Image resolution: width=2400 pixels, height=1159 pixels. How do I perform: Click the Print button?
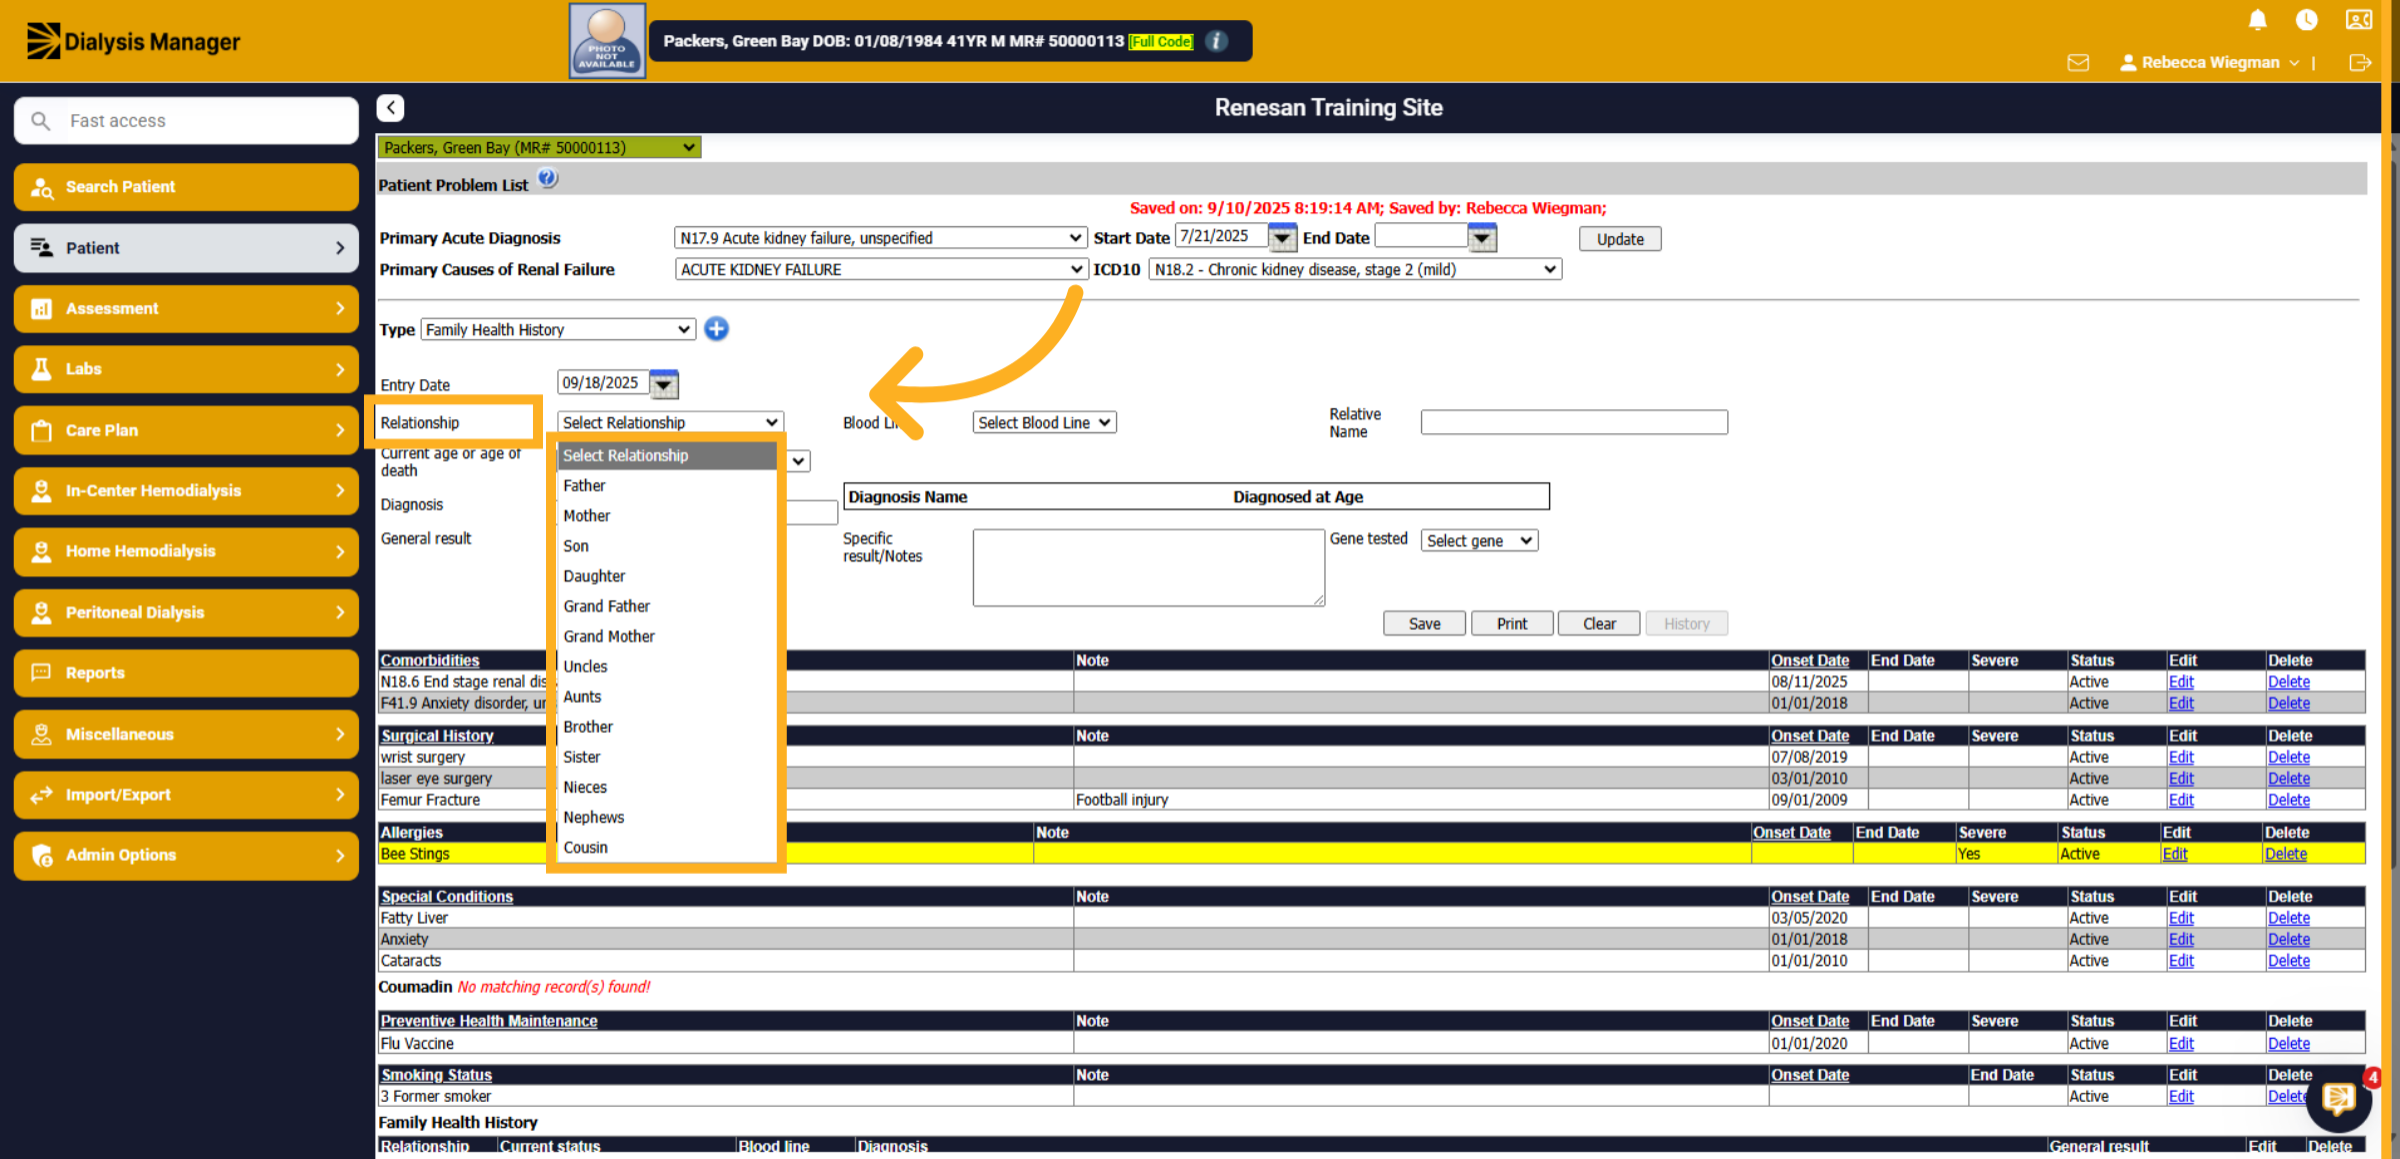(1512, 623)
